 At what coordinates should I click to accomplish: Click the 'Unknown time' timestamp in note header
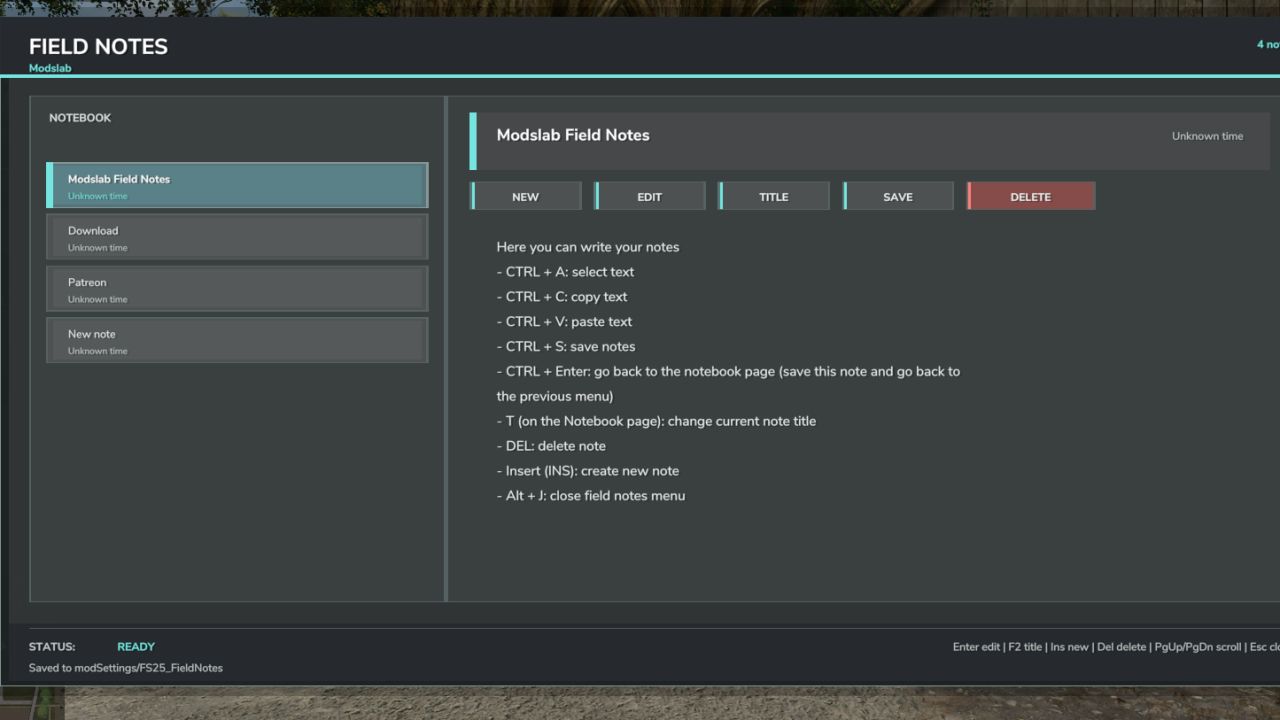point(1207,136)
